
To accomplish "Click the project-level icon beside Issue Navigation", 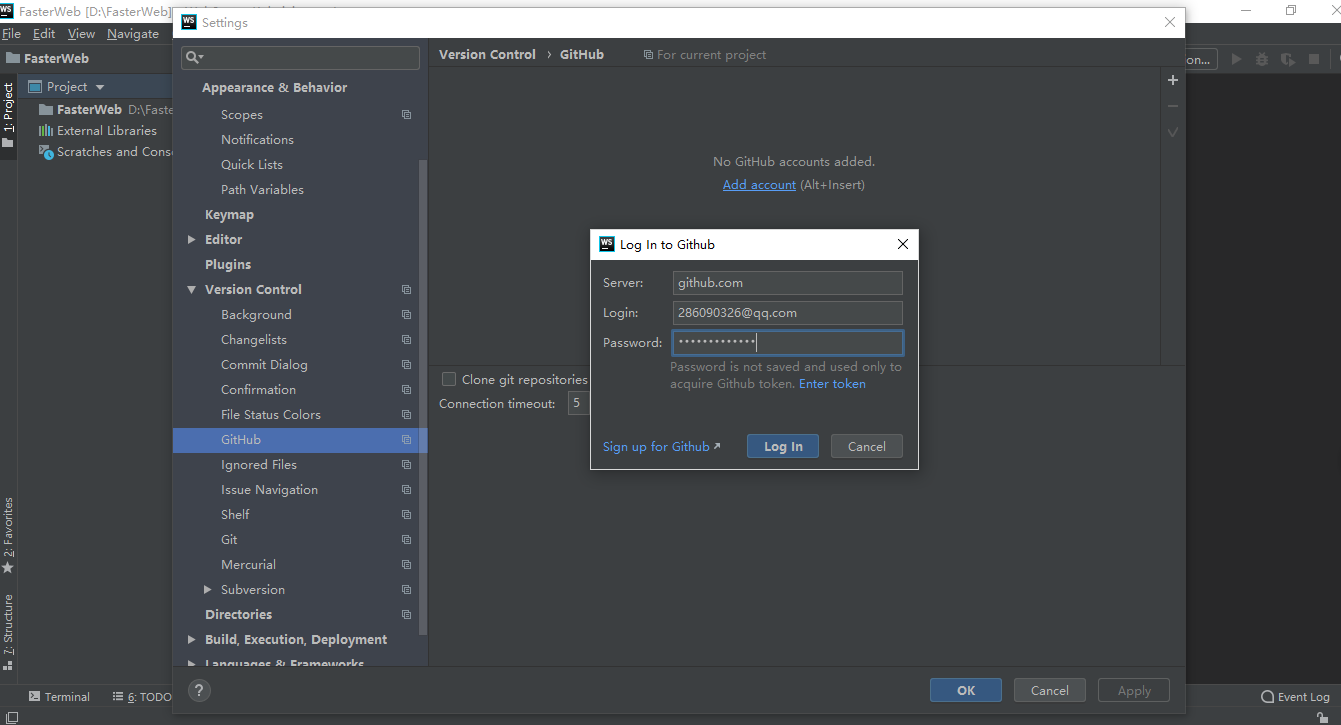I will coord(406,490).
